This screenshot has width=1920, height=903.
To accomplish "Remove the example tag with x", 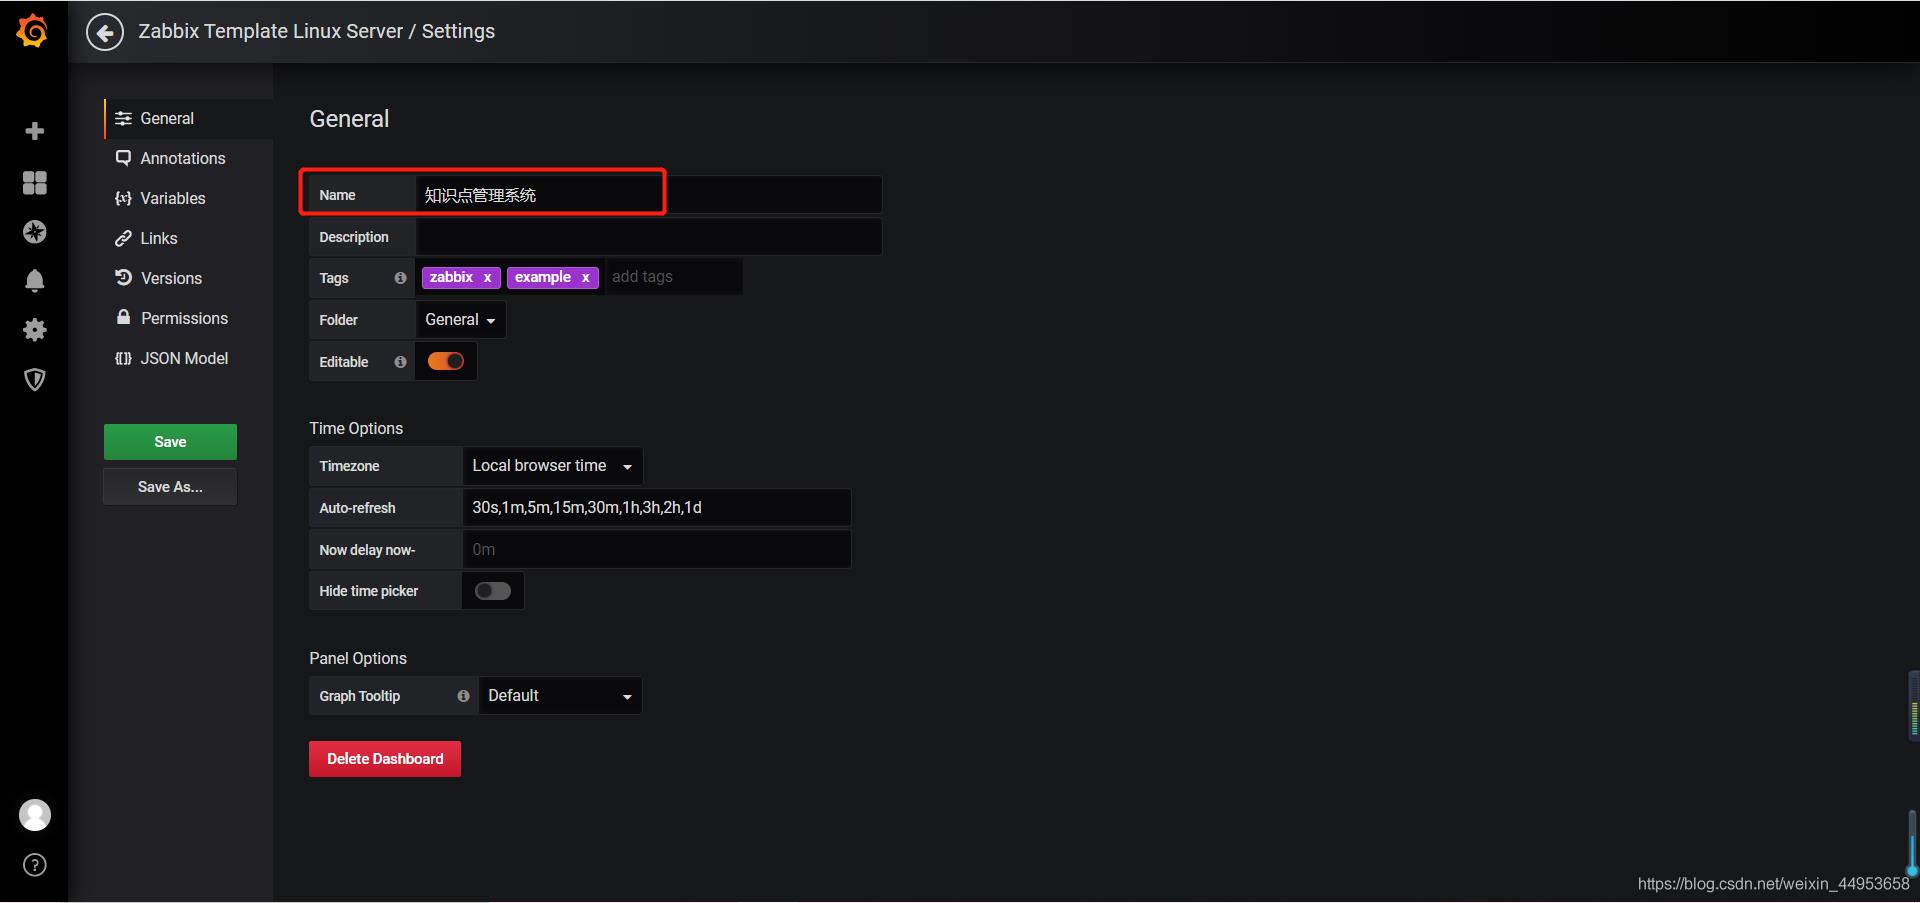I will coord(585,278).
